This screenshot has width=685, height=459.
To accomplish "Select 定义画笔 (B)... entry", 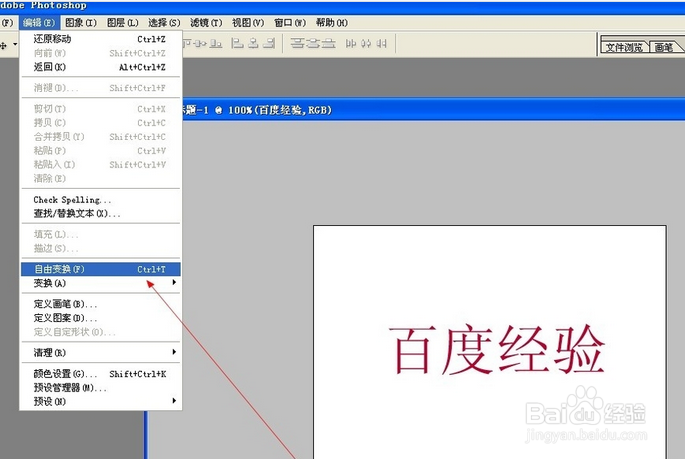I will pos(100,304).
